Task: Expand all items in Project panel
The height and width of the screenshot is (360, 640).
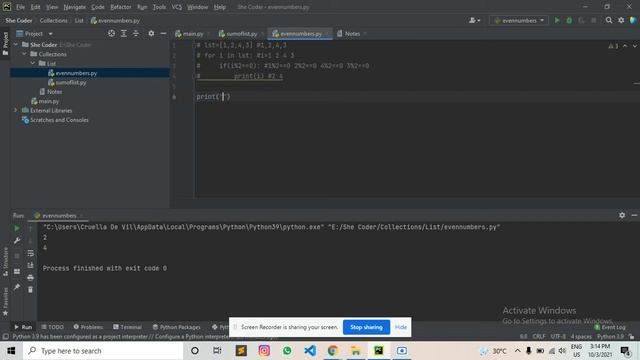Action: (124, 33)
